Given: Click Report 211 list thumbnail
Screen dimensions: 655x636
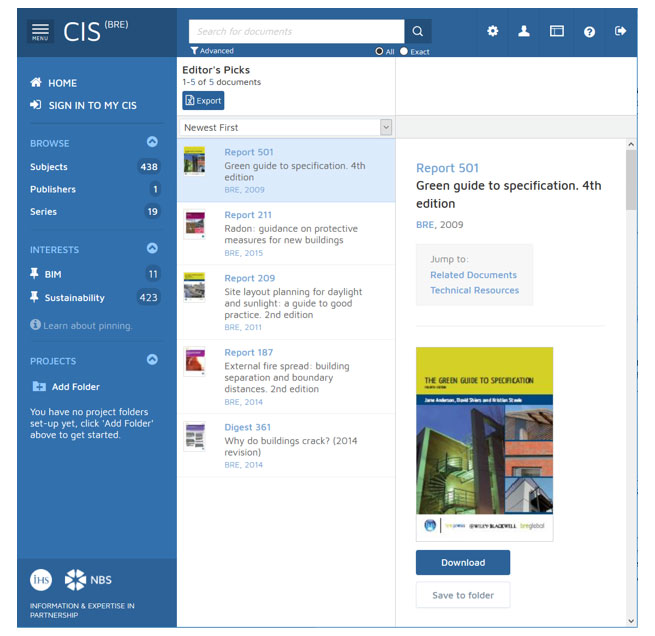Looking at the screenshot, I should click(195, 224).
